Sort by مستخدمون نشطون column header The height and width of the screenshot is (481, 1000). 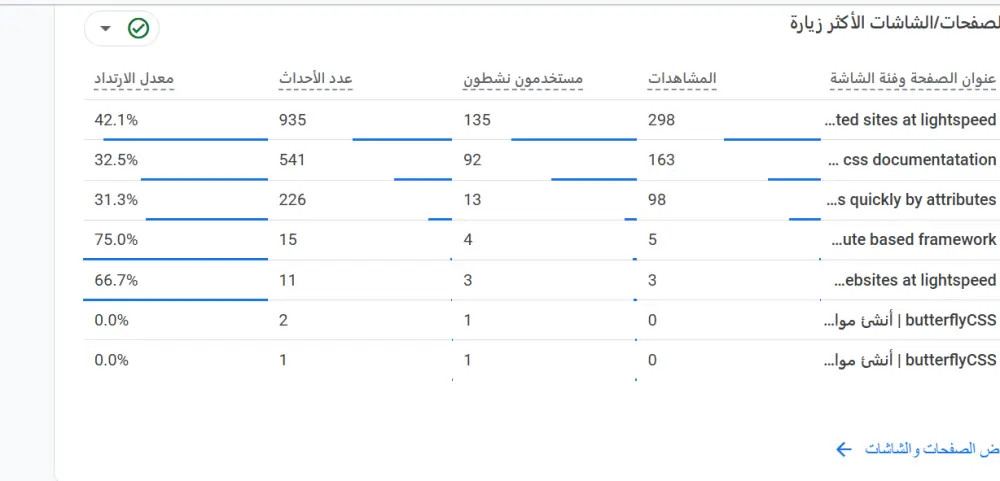point(523,79)
